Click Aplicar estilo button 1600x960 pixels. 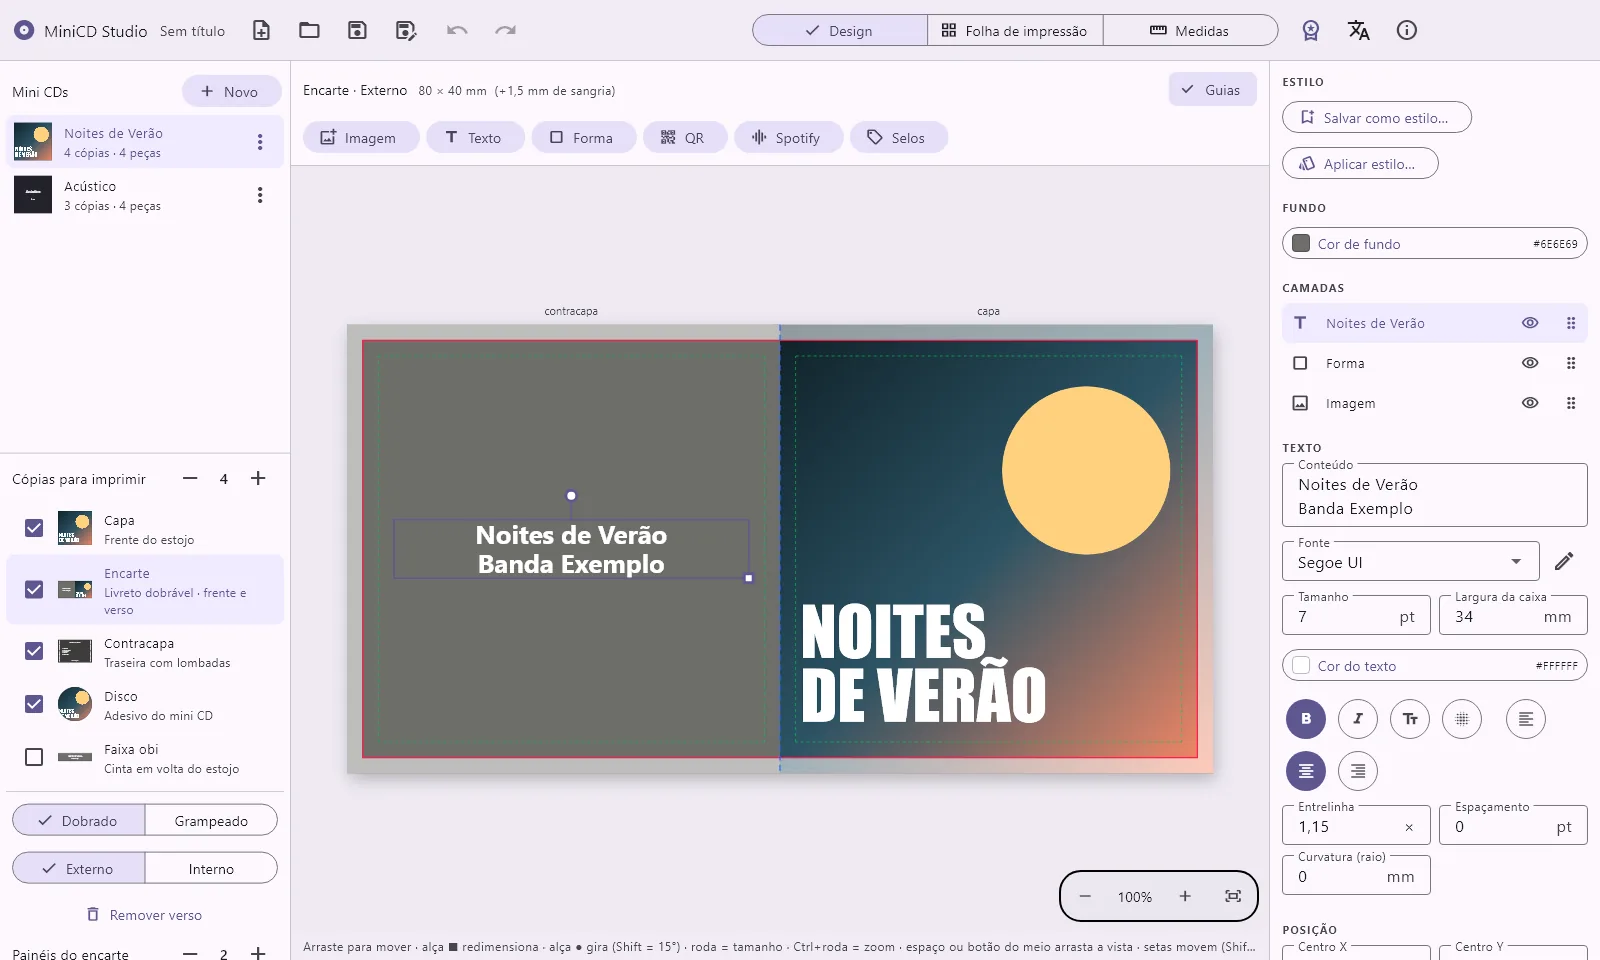click(1360, 163)
